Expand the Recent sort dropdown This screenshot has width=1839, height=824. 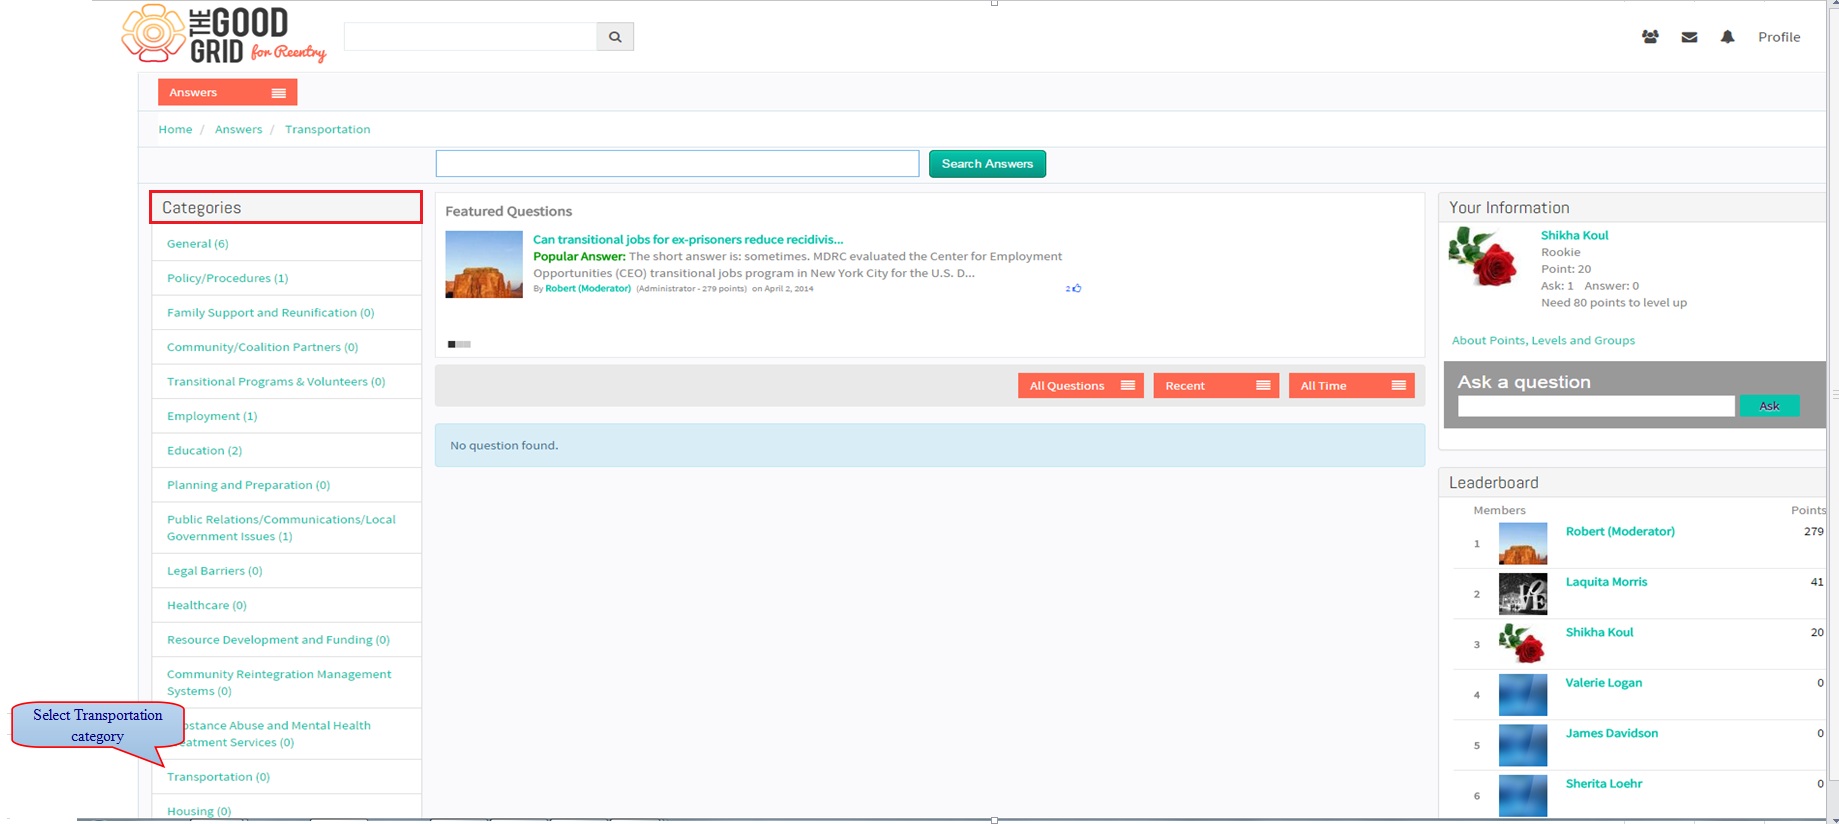(x=1216, y=385)
